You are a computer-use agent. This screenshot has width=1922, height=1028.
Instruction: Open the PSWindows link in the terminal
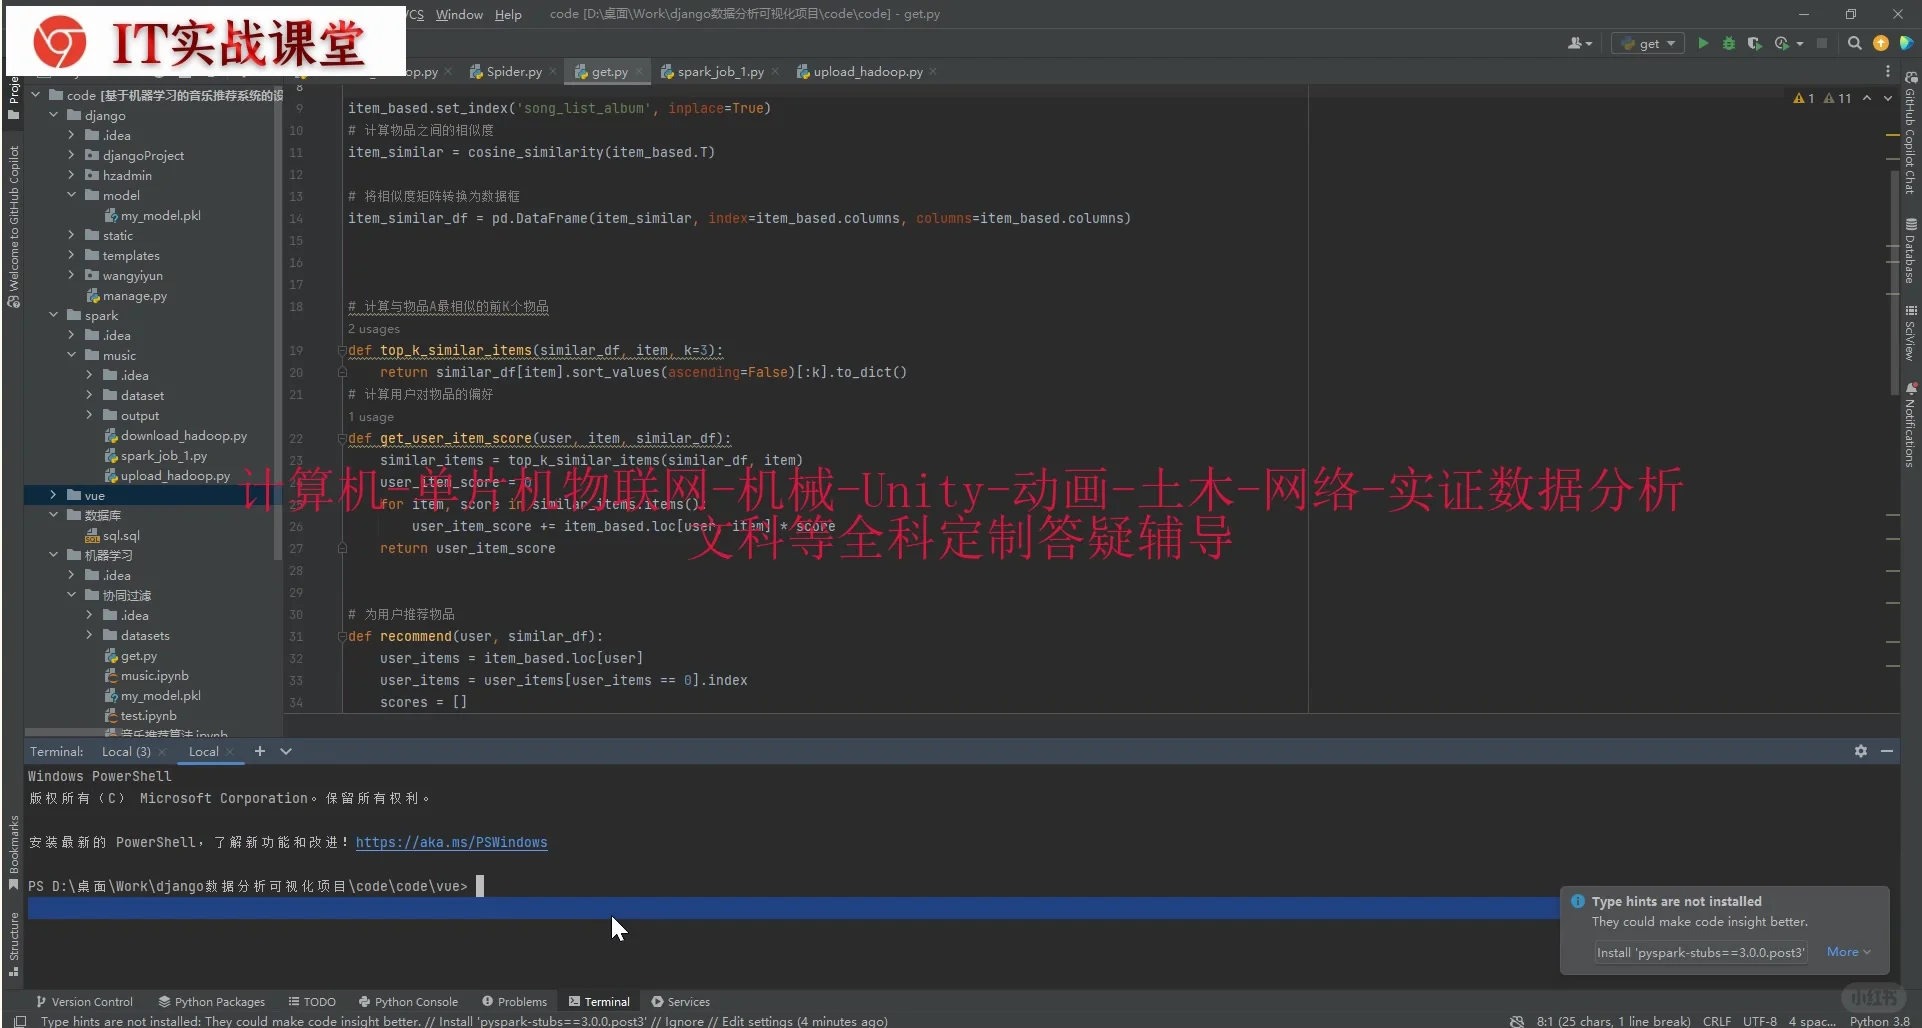tap(451, 842)
